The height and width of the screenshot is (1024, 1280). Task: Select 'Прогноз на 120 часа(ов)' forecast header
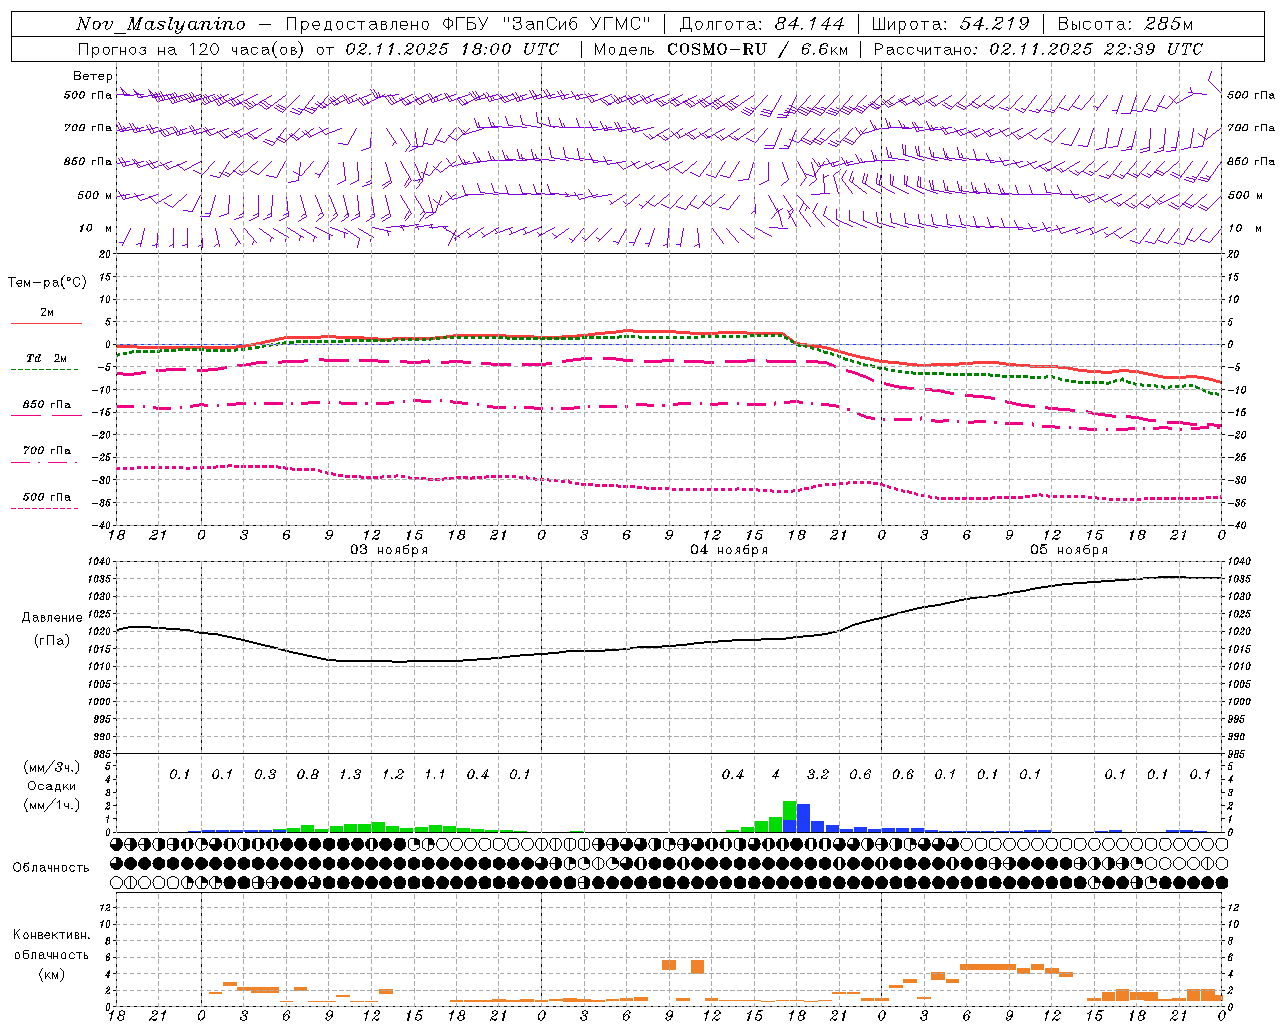191,49
